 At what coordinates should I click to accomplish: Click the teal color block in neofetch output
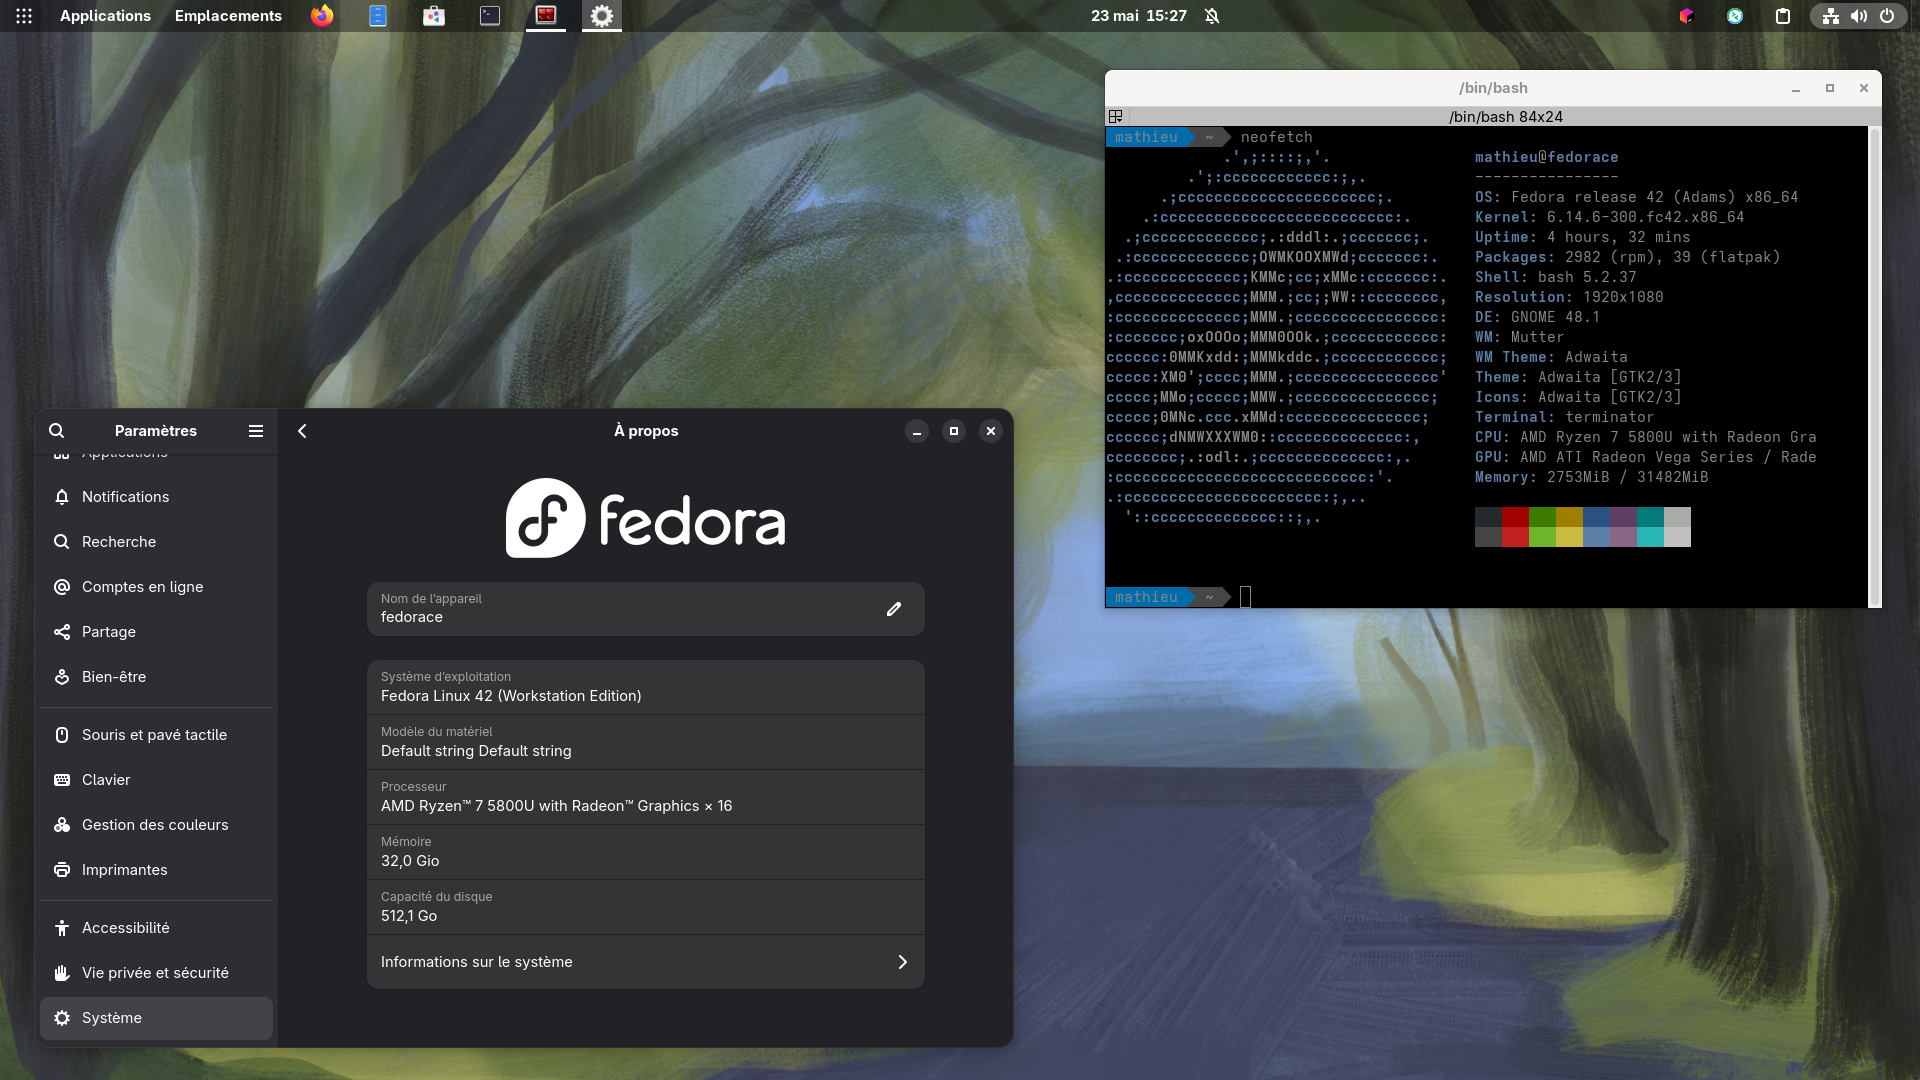(x=1650, y=527)
